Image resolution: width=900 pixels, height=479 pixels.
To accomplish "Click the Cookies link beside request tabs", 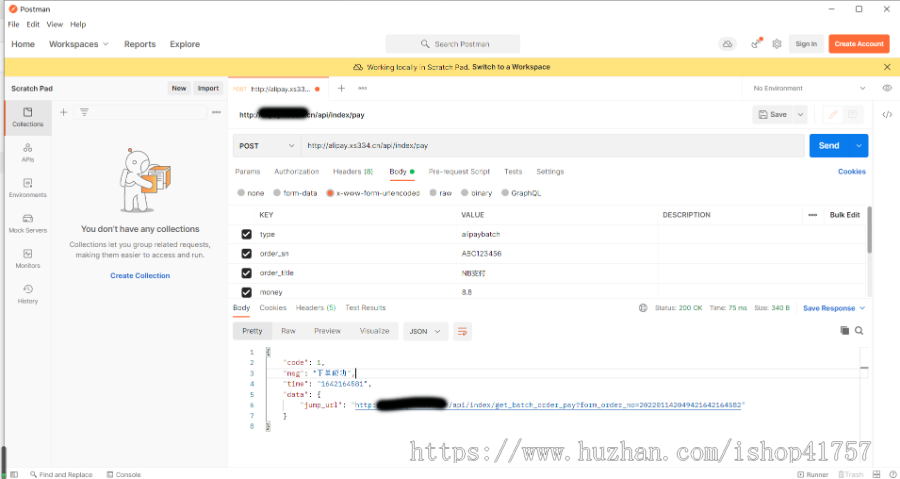I will coord(852,172).
